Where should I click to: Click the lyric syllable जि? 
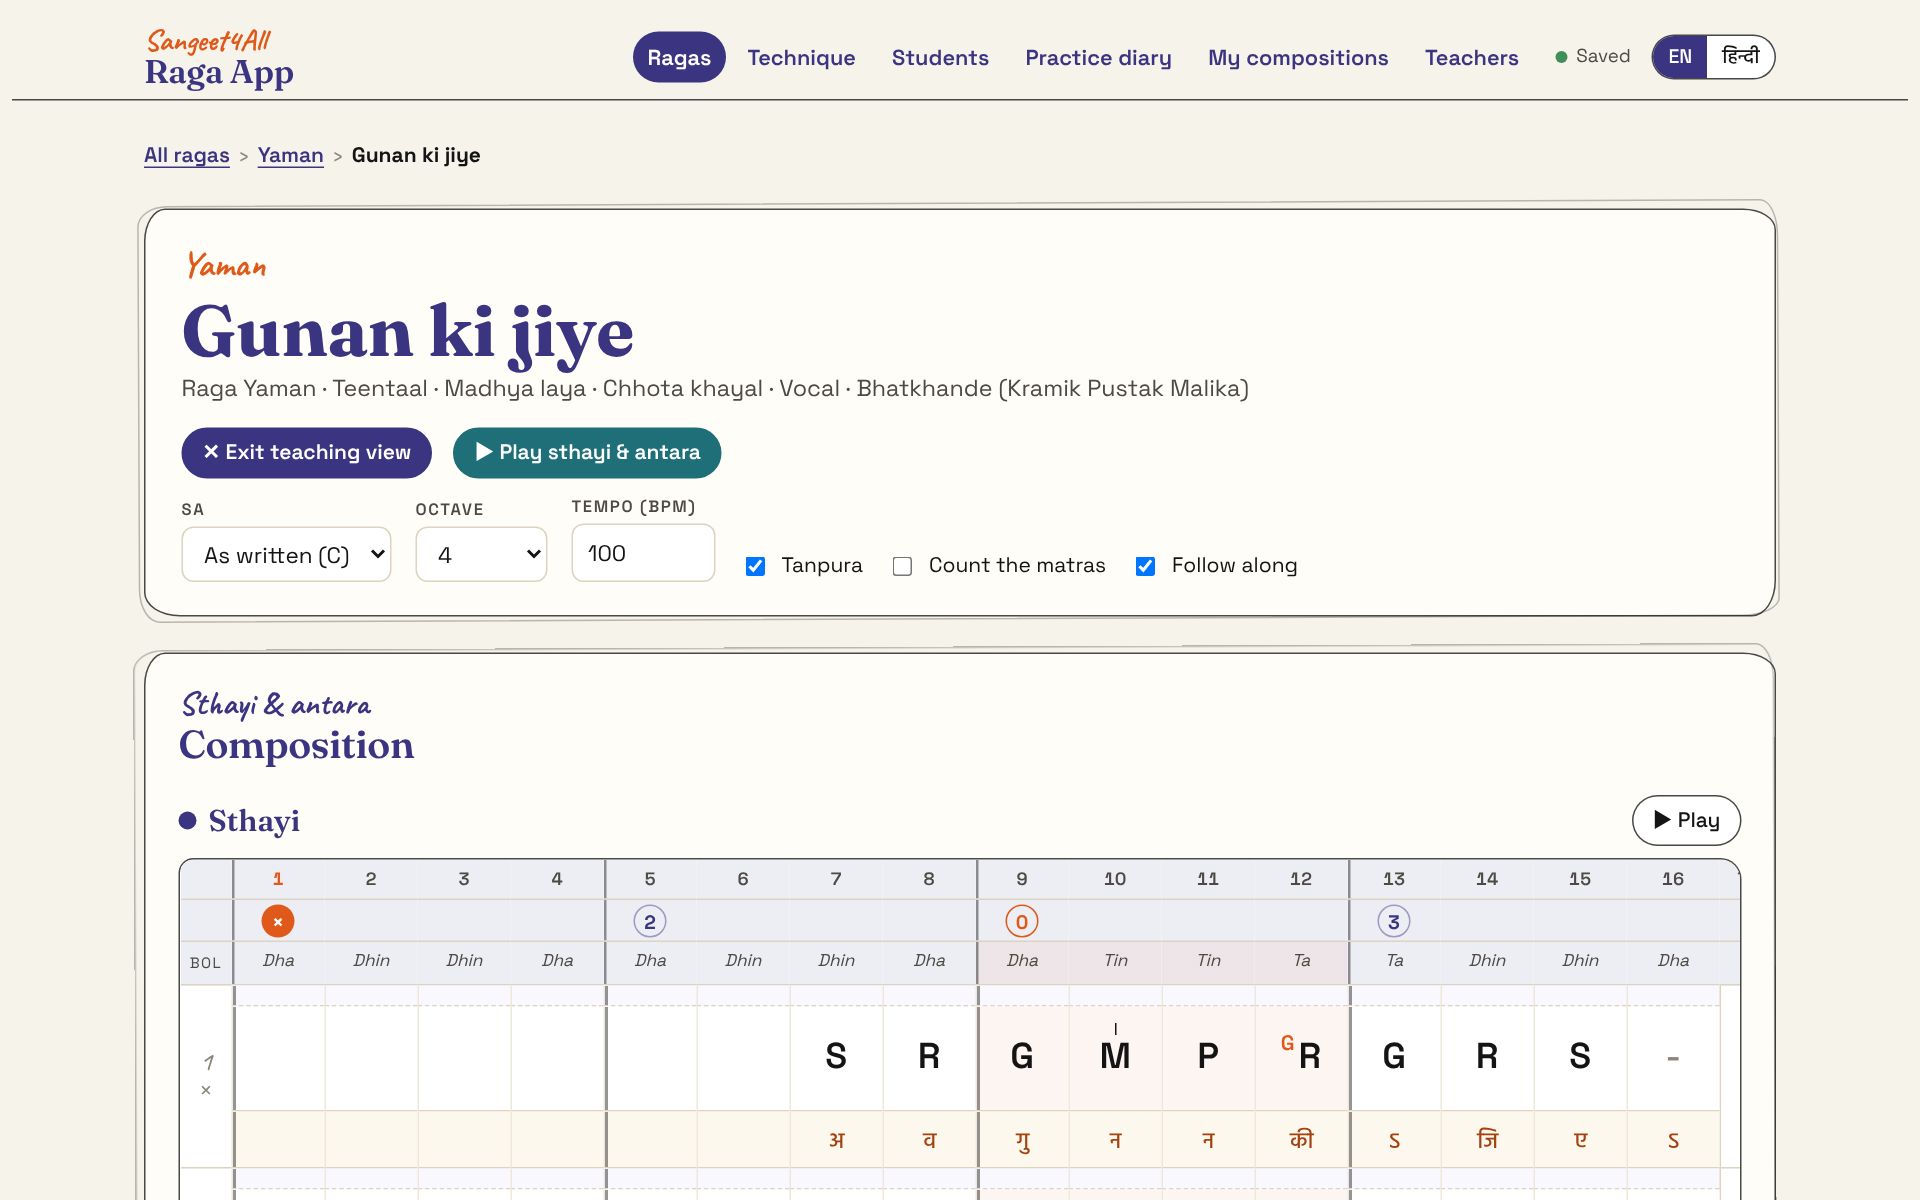pos(1487,1139)
